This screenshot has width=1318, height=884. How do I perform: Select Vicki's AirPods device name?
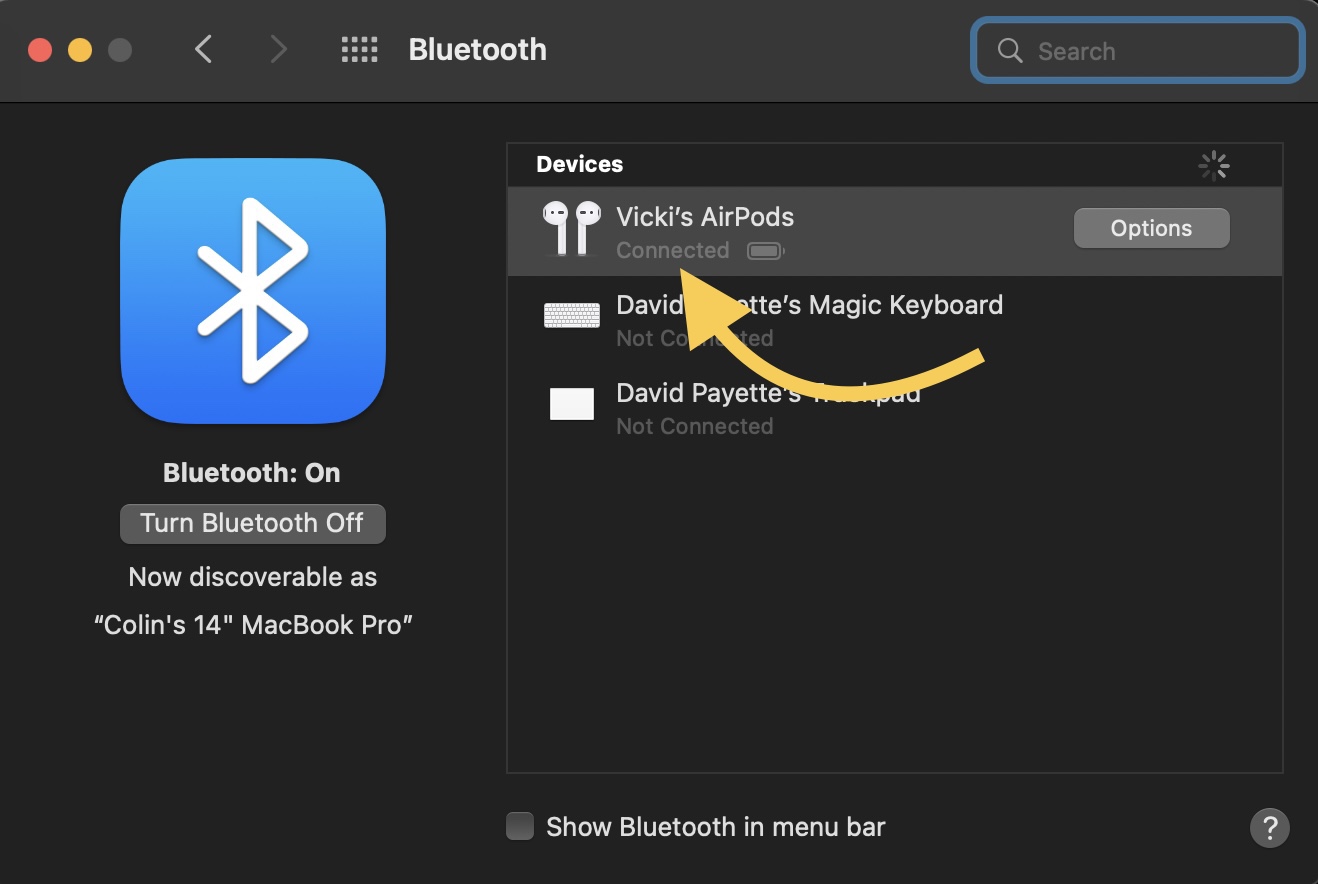point(705,217)
